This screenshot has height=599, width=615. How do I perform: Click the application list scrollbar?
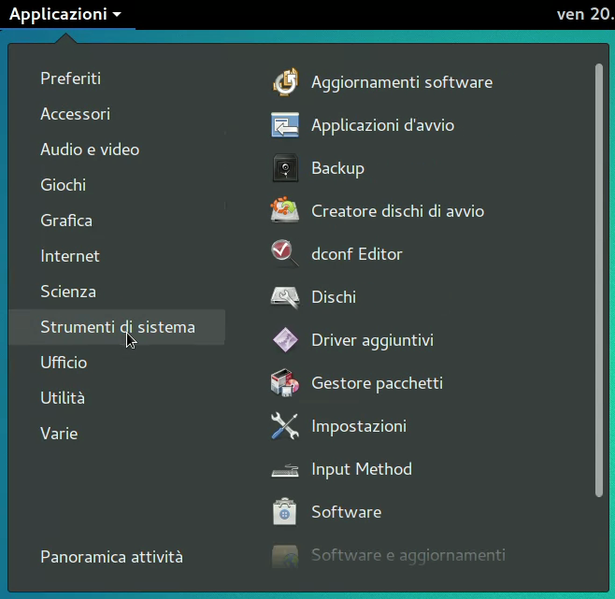coord(599,280)
